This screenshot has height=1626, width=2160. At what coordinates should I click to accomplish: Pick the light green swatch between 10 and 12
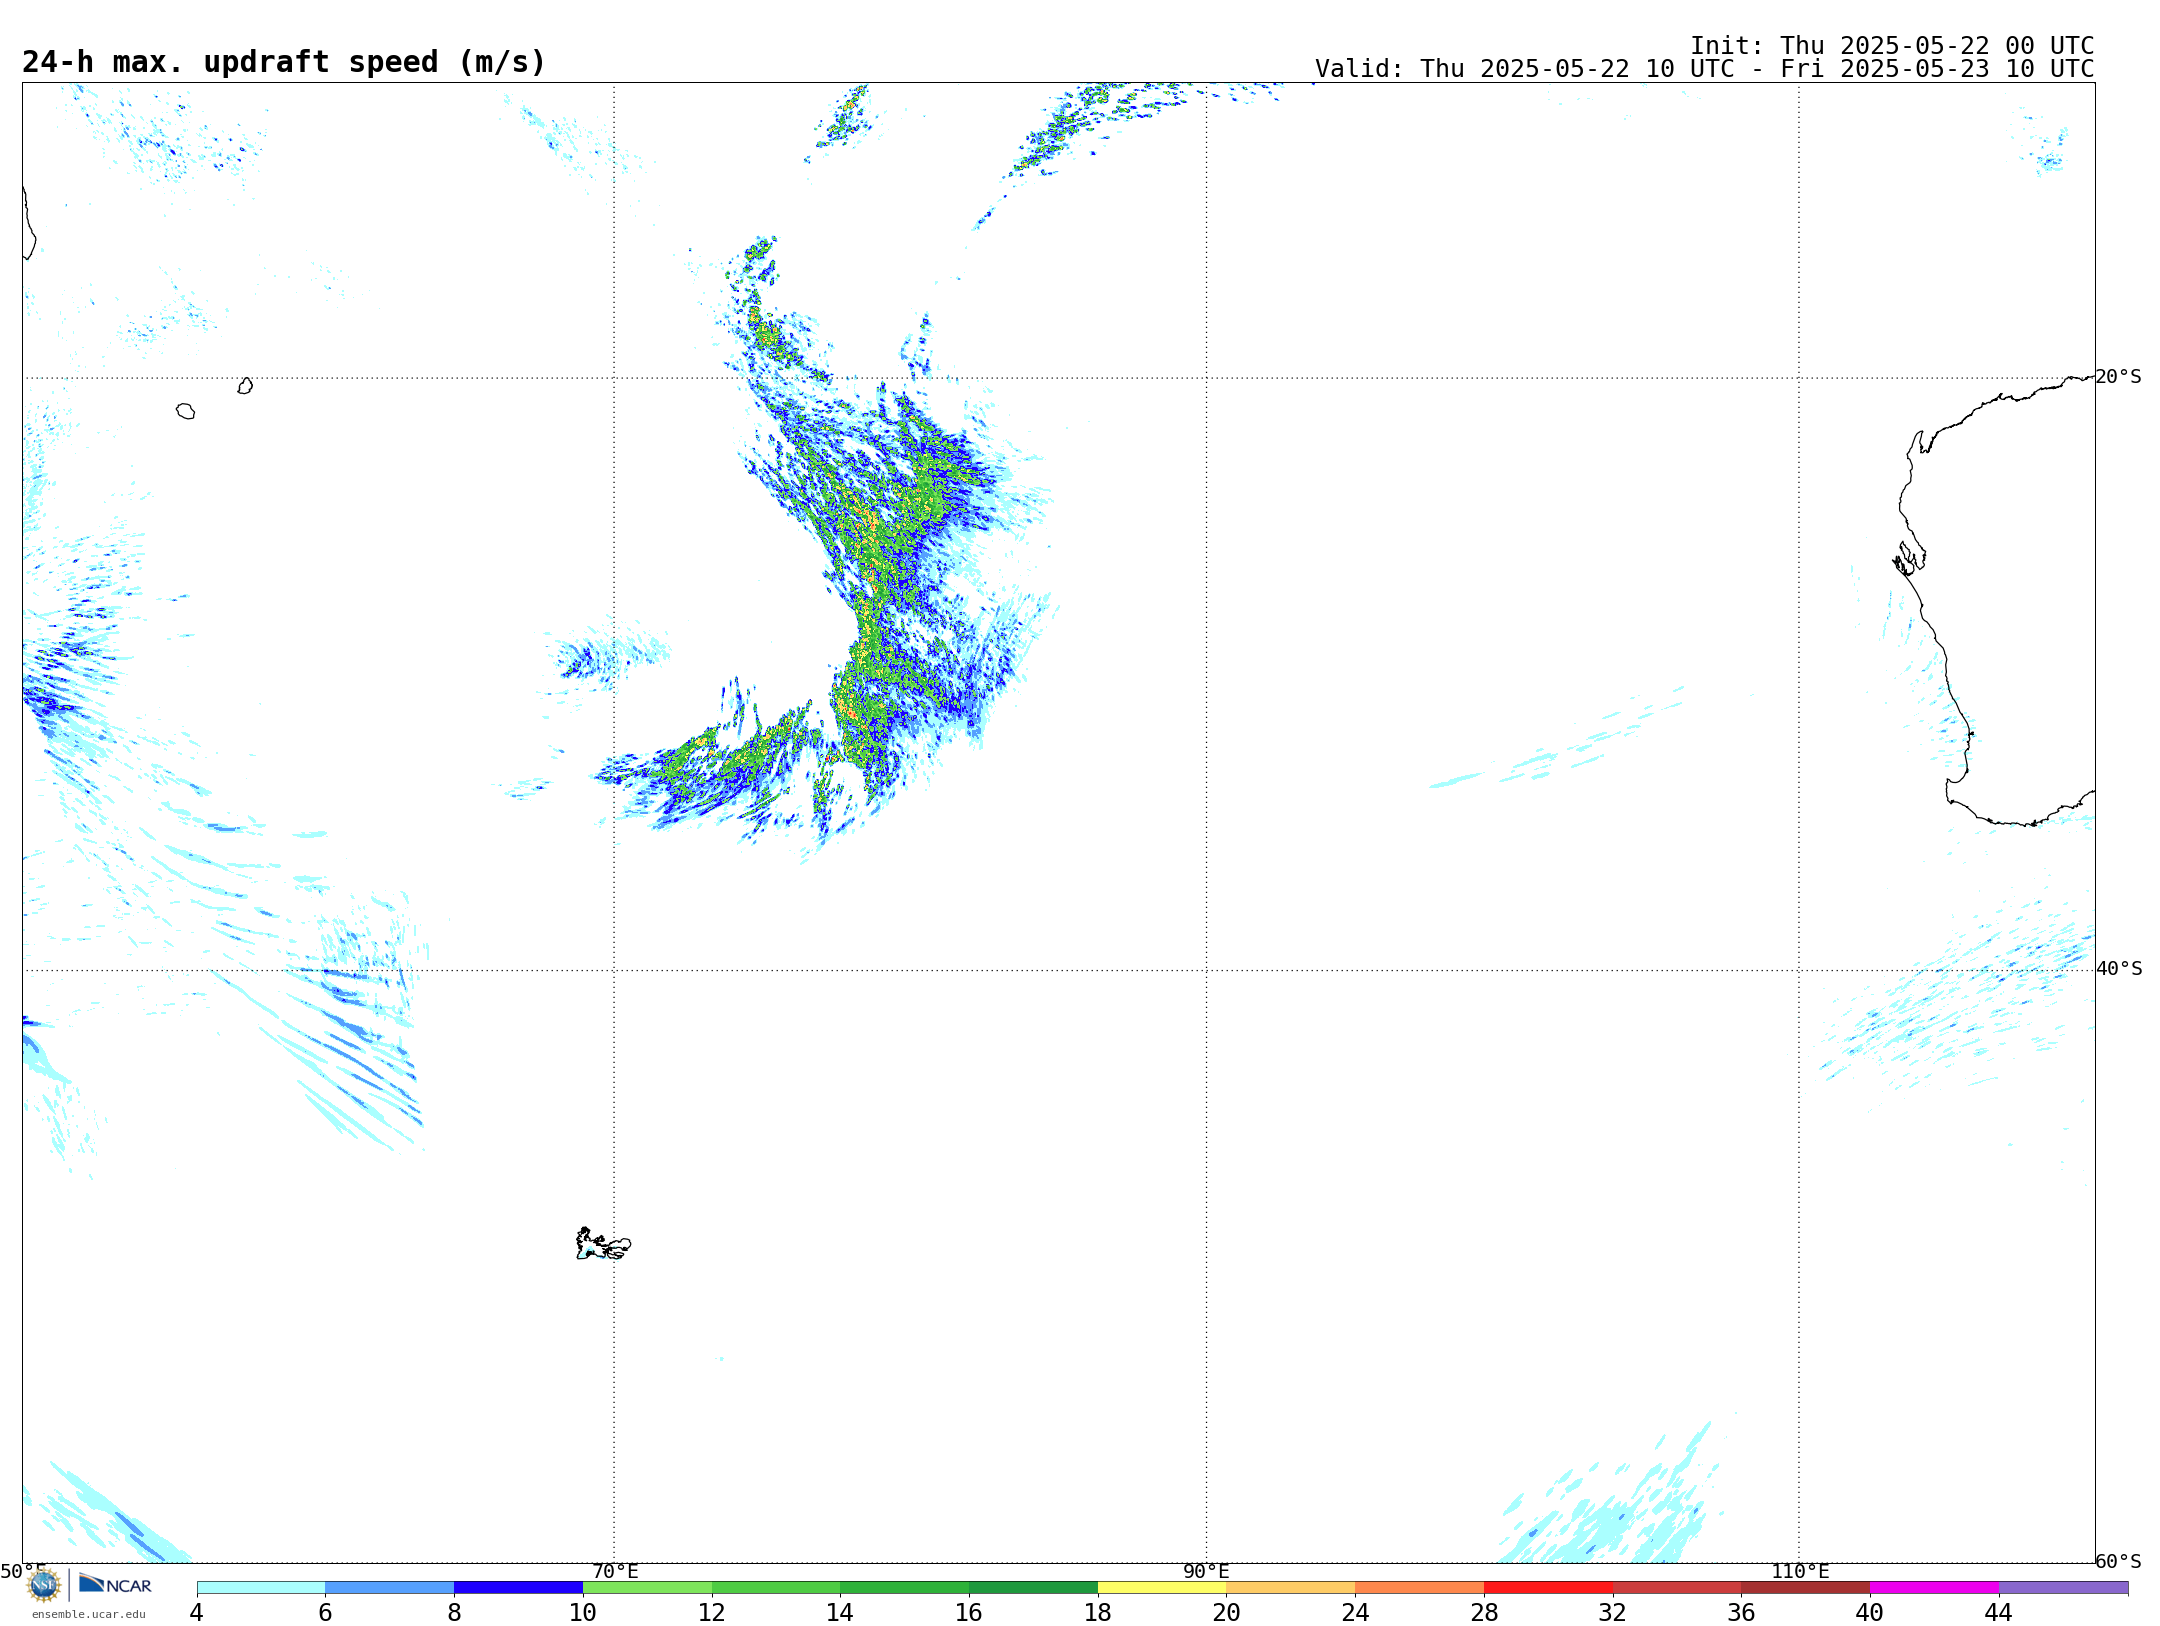pyautogui.click(x=647, y=1588)
